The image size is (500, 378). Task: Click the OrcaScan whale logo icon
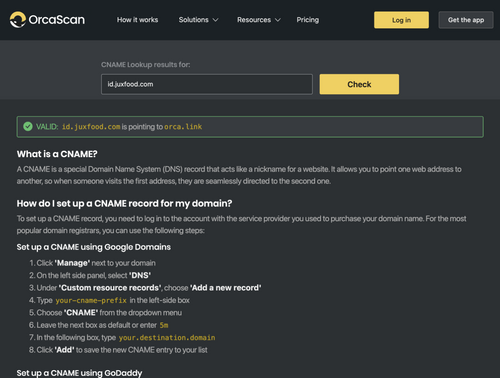click(18, 20)
